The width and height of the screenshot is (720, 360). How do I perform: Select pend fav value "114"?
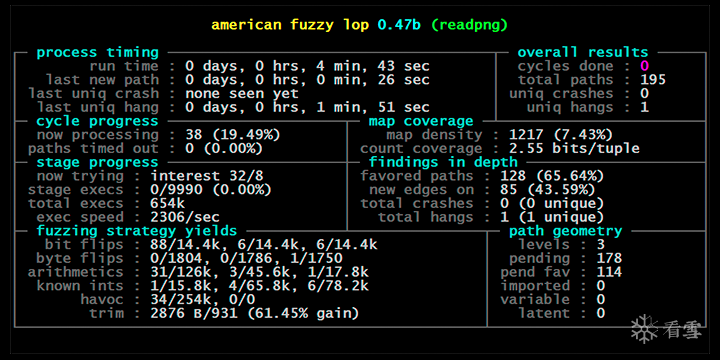[609, 272]
